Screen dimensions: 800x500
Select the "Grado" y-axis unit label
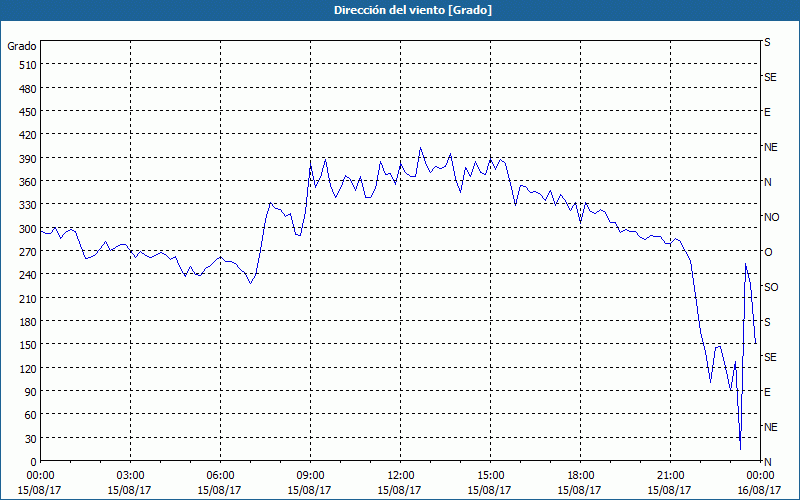(x=22, y=46)
